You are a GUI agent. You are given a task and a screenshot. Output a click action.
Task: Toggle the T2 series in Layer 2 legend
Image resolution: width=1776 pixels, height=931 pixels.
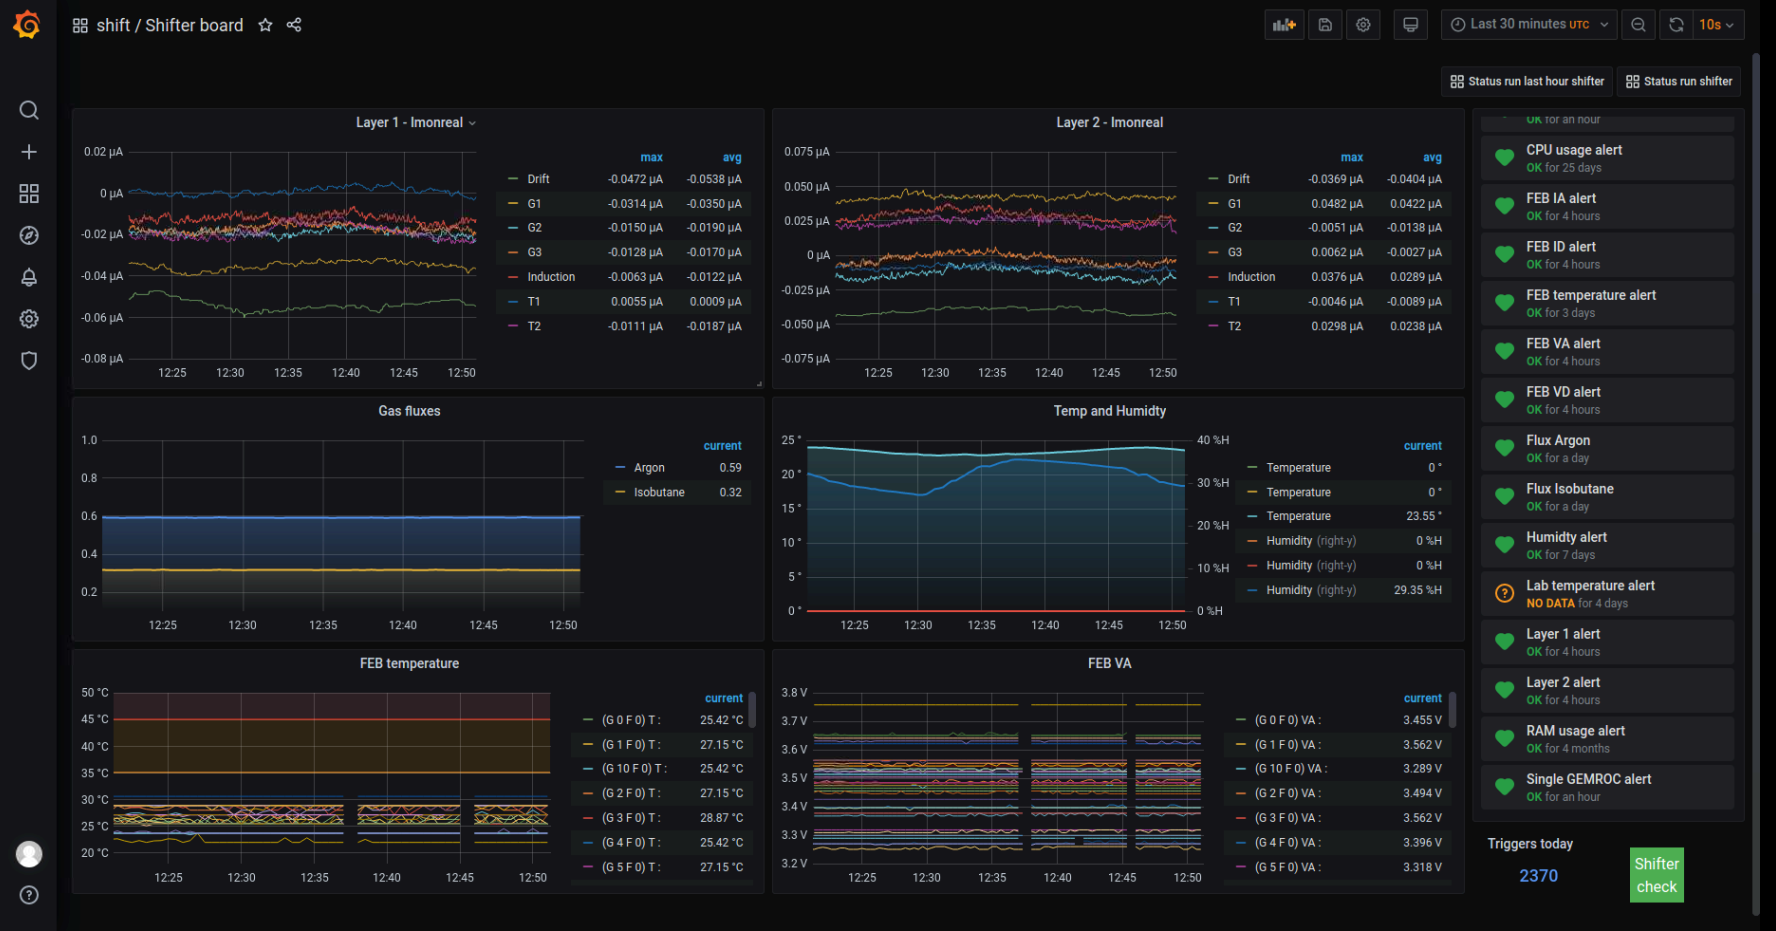point(1234,326)
